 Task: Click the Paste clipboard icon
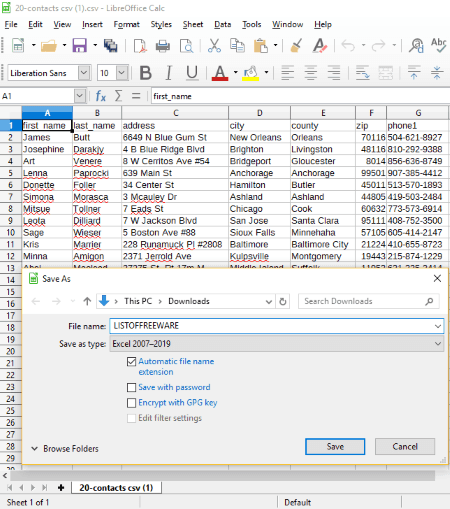click(261, 45)
